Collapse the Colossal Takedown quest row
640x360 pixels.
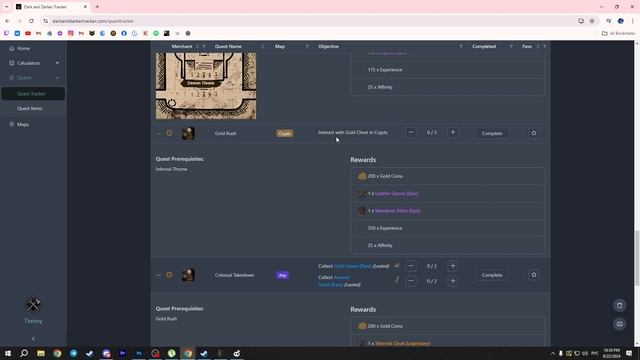click(158, 275)
